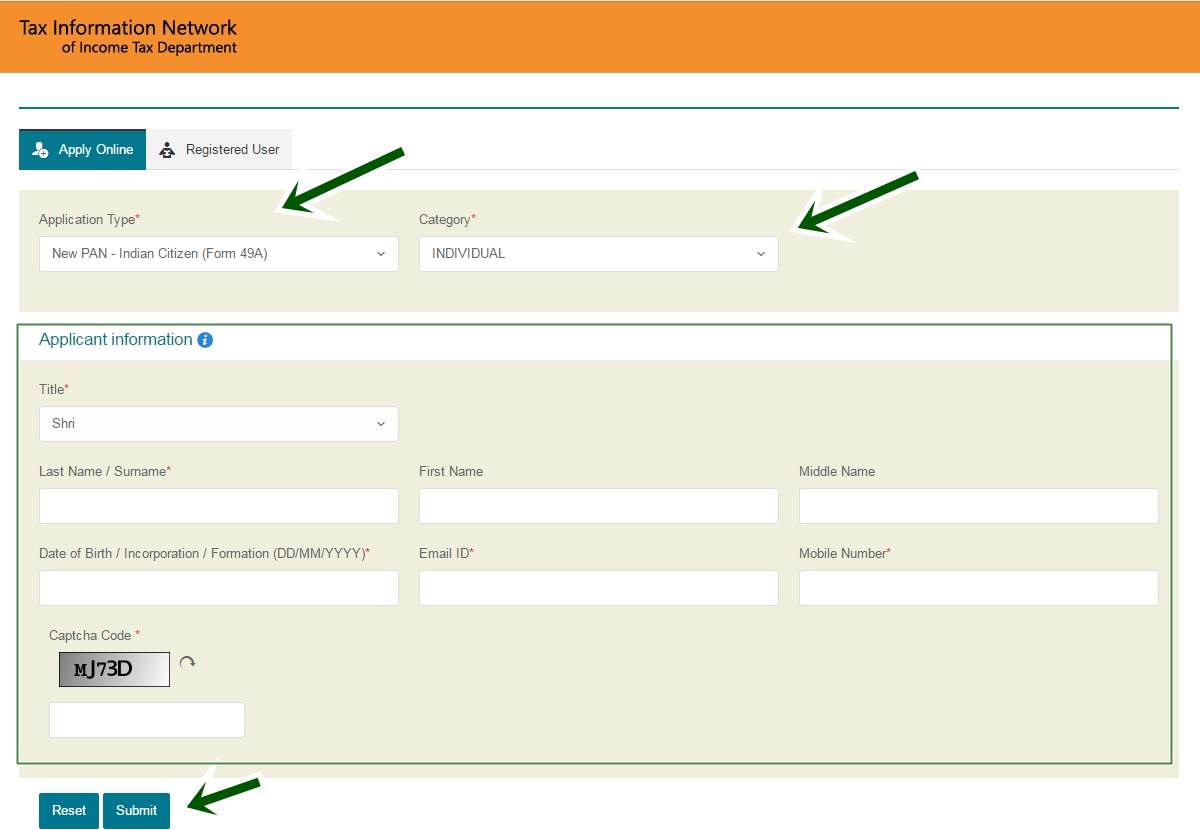
Task: Click the info icon beside Applicant information
Action: point(205,340)
